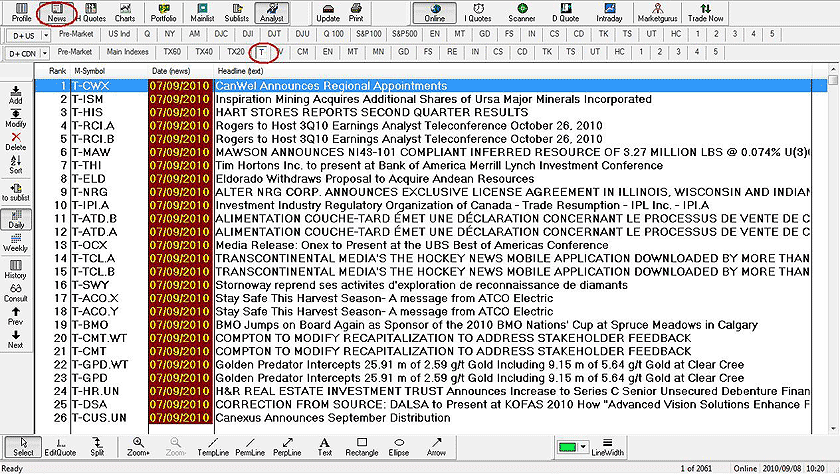Select the Analyst toolbar icon

tap(272, 13)
